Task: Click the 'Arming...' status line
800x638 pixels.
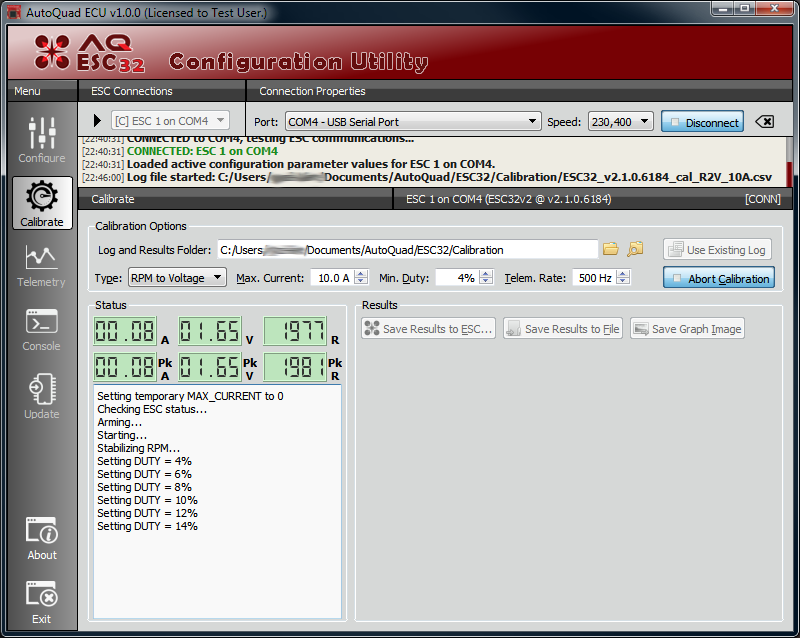Action: click(x=120, y=422)
